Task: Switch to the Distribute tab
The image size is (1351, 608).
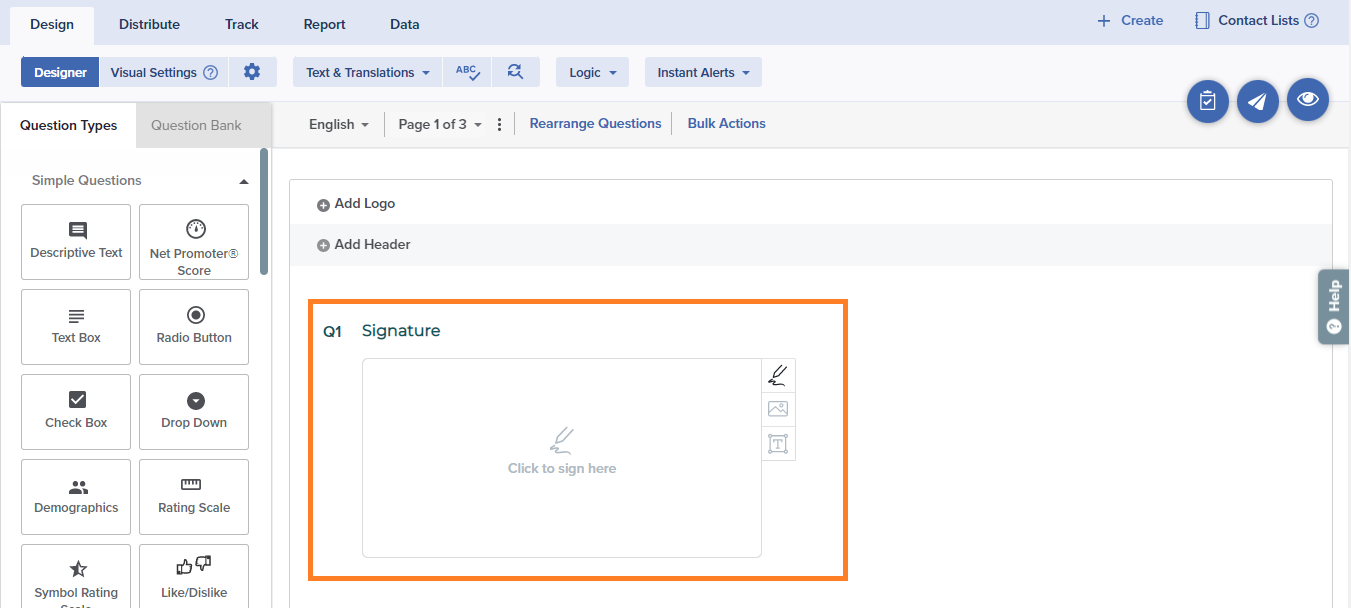Action: pos(149,24)
